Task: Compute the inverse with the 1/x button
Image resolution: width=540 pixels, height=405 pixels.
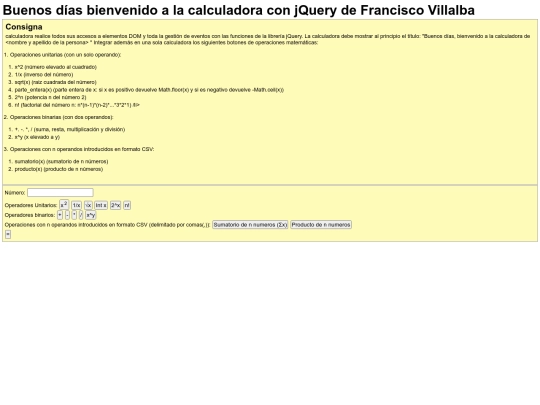Action: pyautogui.click(x=76, y=205)
